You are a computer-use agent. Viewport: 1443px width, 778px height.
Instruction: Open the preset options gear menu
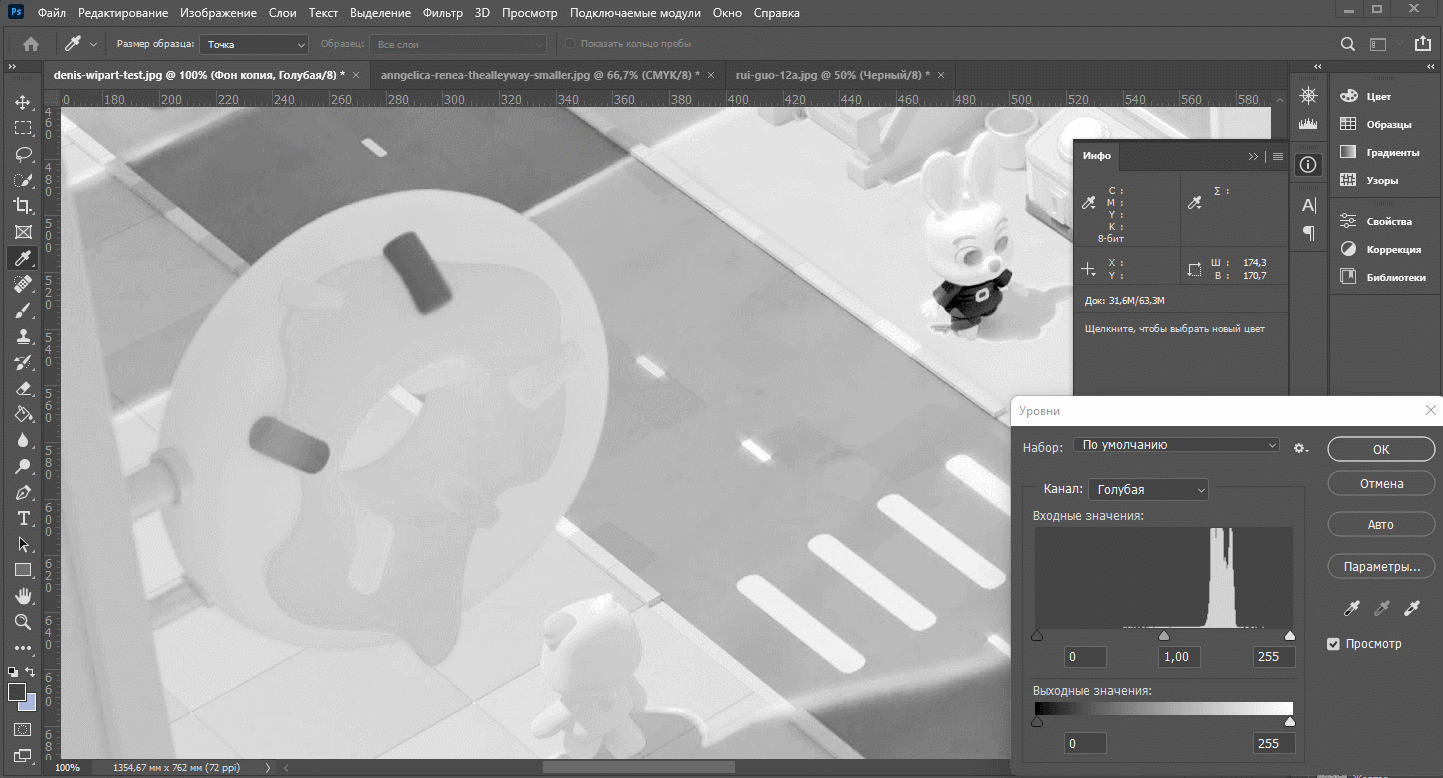pos(1300,448)
